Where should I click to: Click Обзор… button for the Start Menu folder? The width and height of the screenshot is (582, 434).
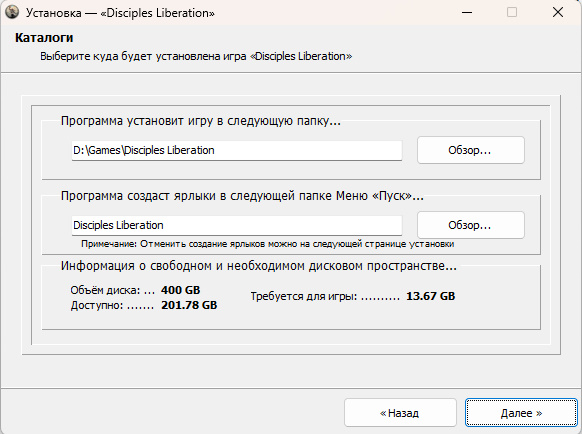471,225
